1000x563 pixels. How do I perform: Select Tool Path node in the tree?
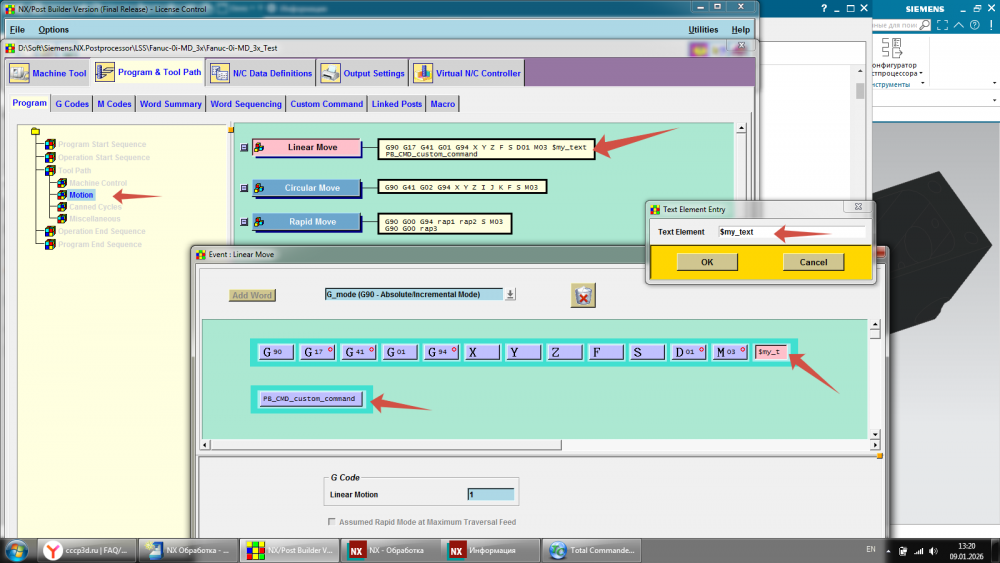pyautogui.click(x=75, y=170)
